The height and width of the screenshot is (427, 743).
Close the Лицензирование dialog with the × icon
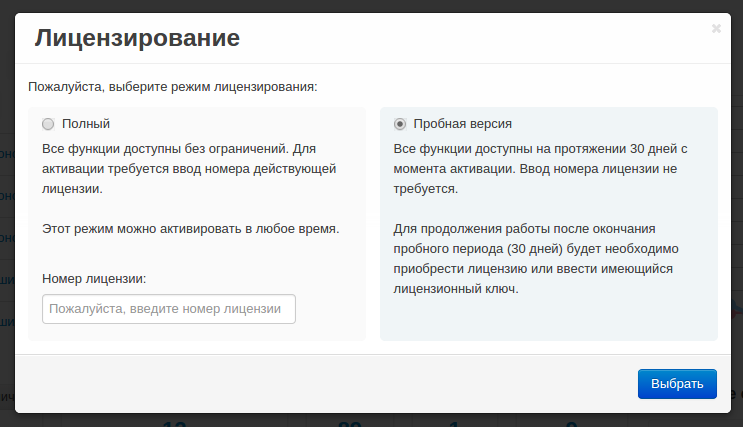pos(716,29)
